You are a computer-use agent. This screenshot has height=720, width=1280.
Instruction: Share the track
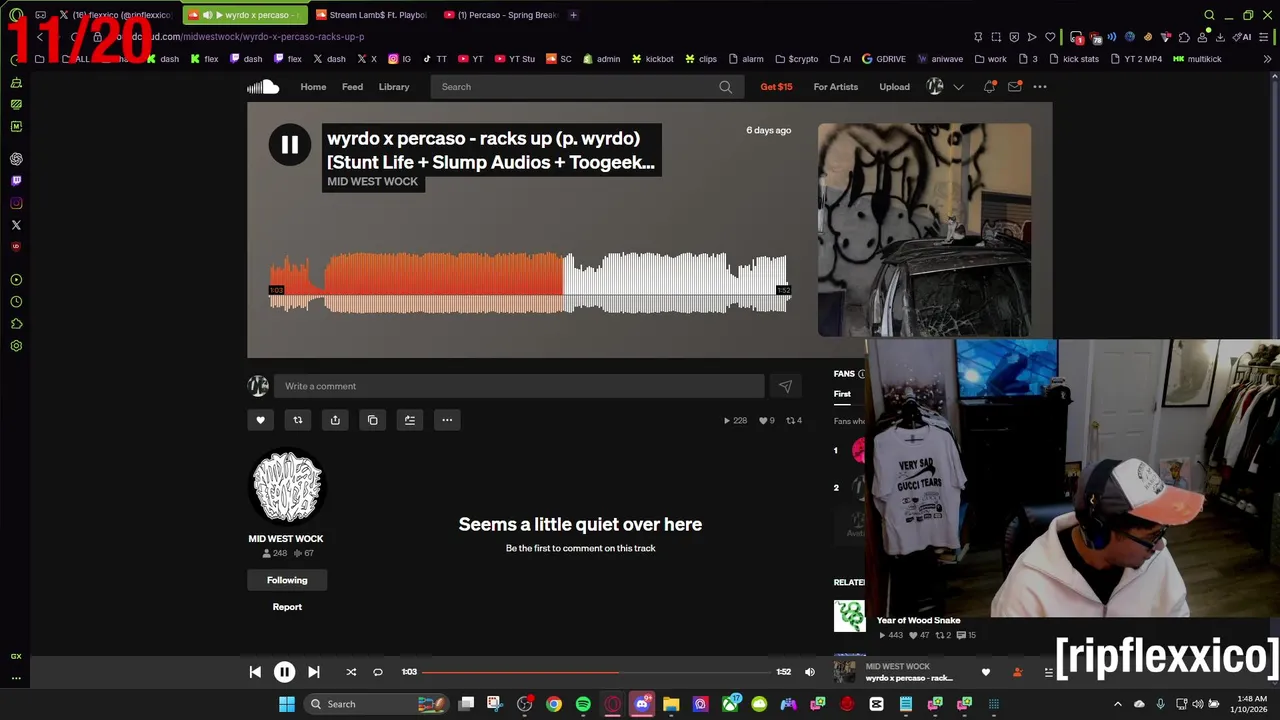[335, 420]
